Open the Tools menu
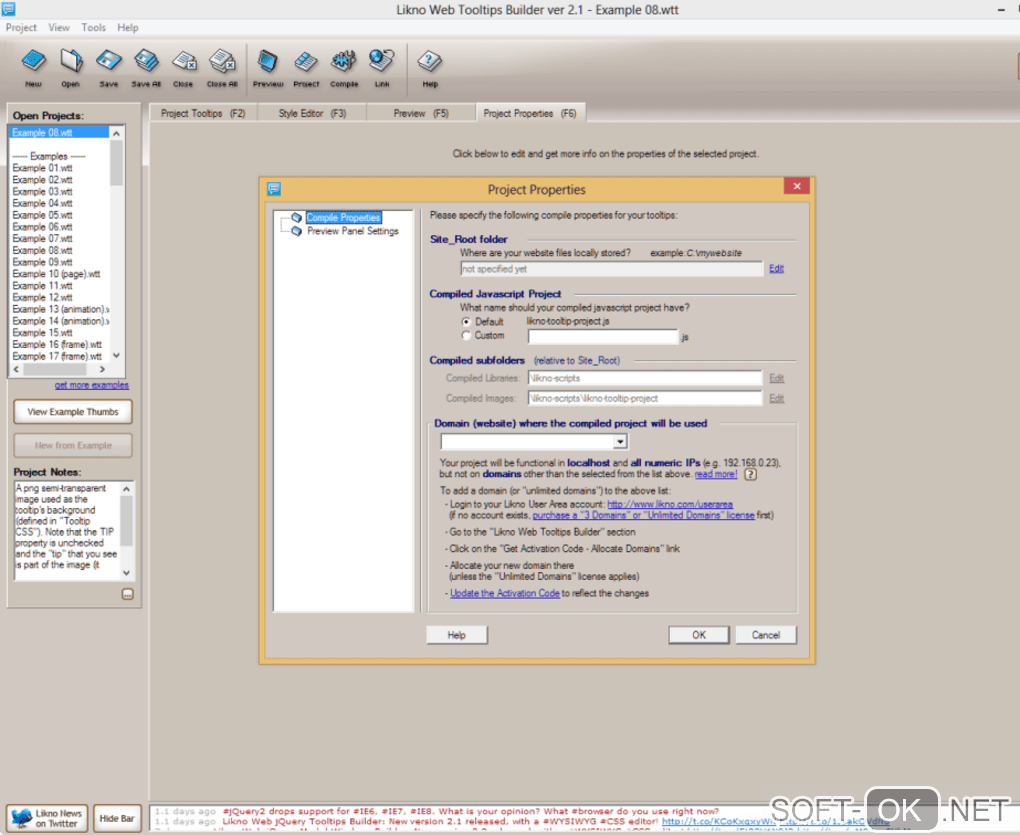 coord(93,27)
